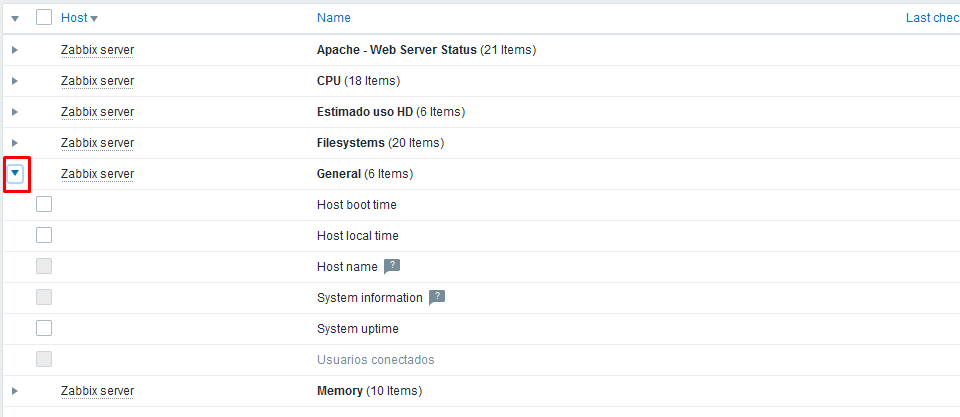
Task: Click Filesystems (20 Items) group name
Action: point(380,143)
